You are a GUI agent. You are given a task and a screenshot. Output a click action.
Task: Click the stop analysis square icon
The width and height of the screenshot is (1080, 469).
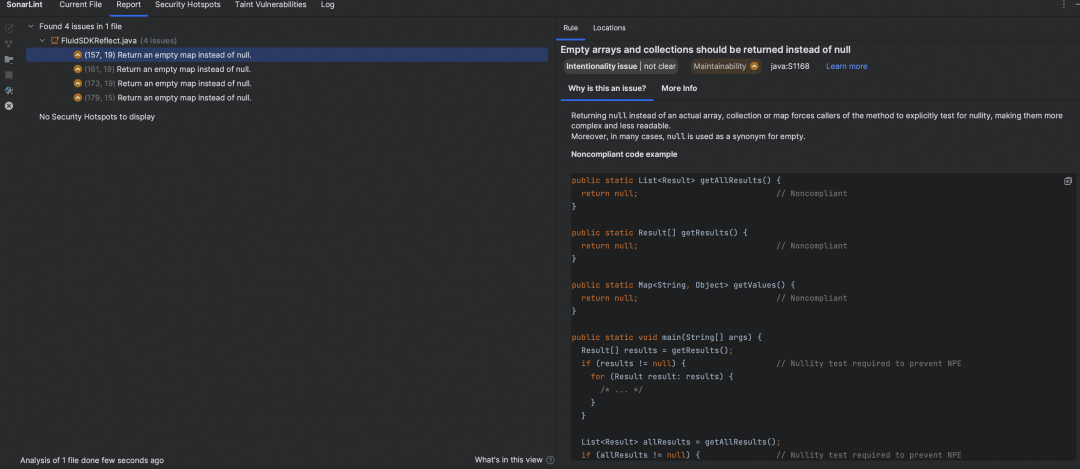[9, 75]
